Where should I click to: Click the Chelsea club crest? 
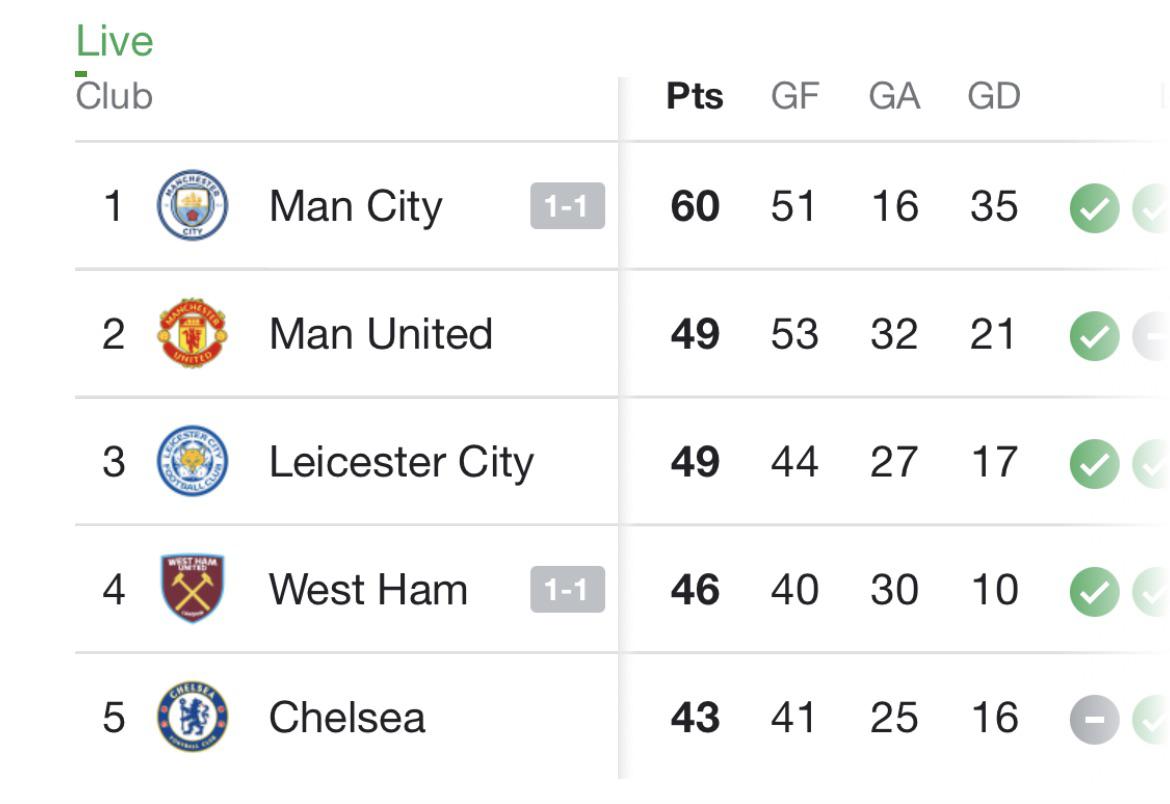190,718
